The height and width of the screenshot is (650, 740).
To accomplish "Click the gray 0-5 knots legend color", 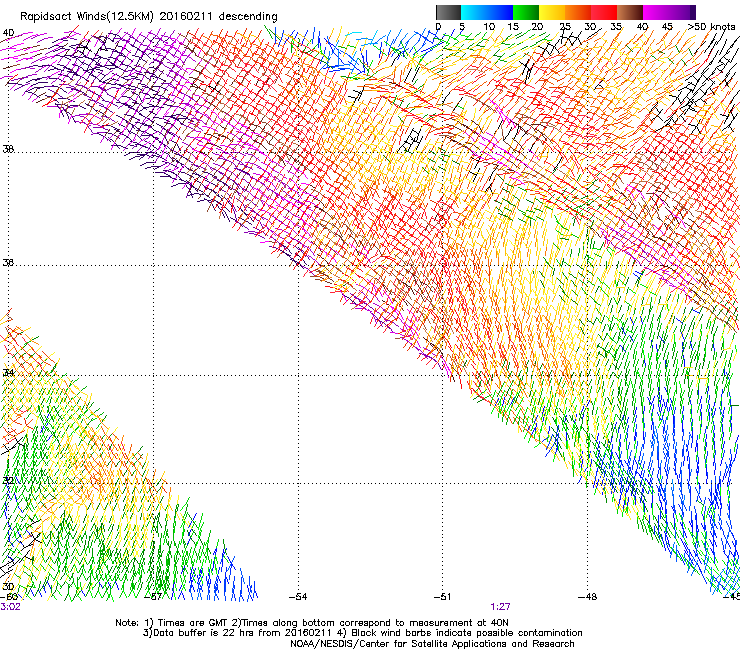I will coord(448,12).
